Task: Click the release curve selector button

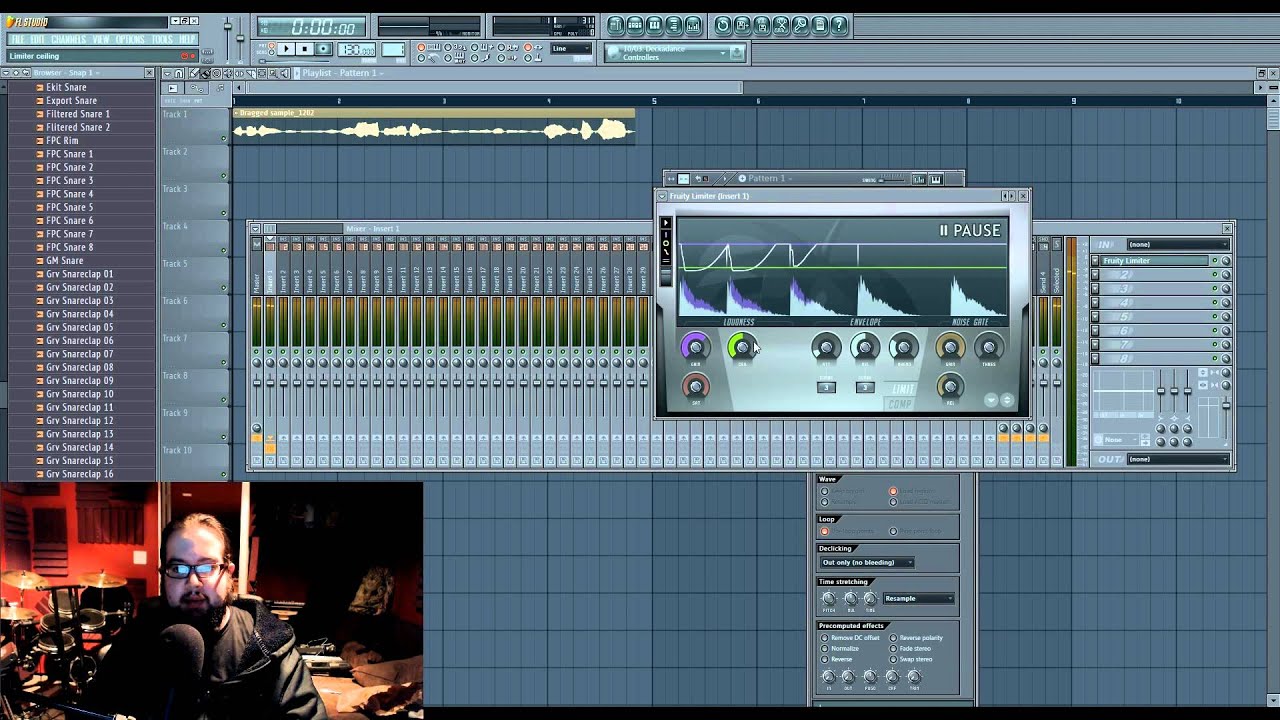Action: 865,387
